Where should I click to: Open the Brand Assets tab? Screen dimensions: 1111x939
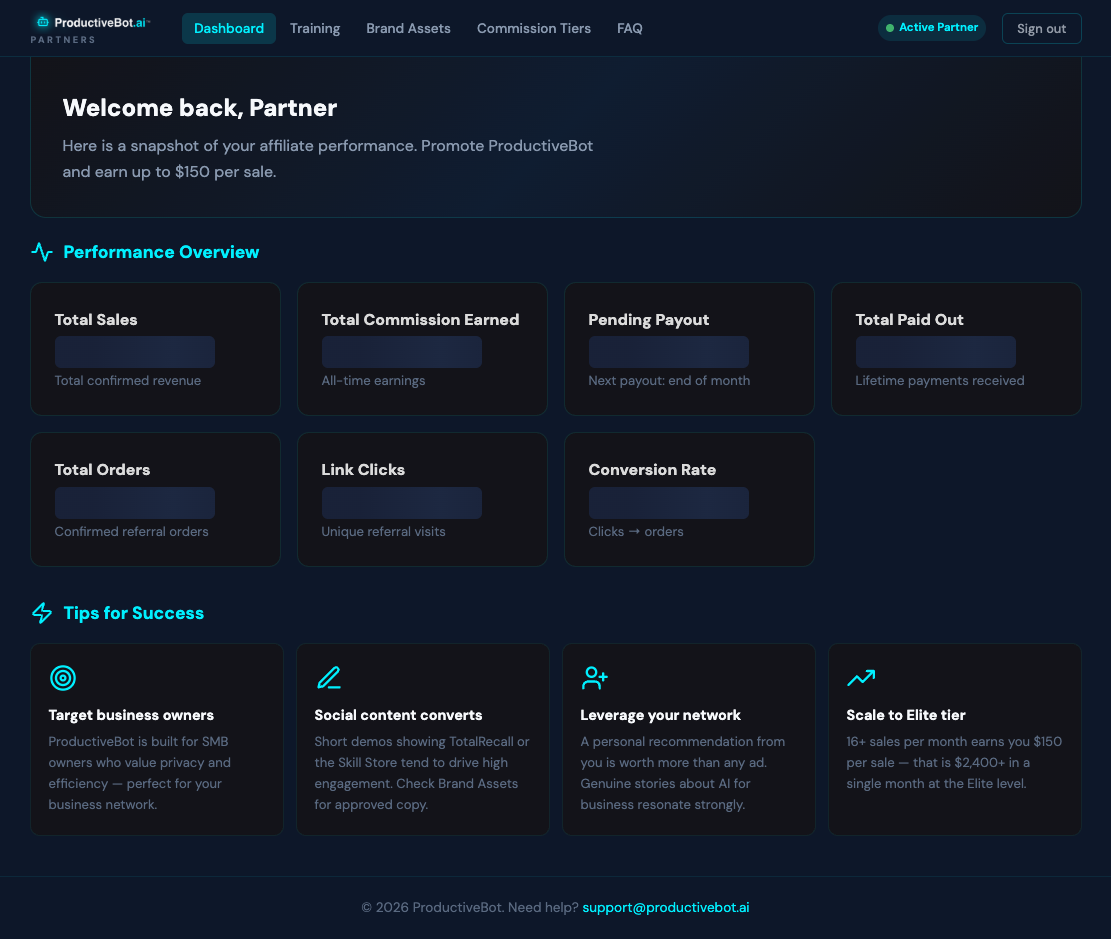(x=408, y=28)
